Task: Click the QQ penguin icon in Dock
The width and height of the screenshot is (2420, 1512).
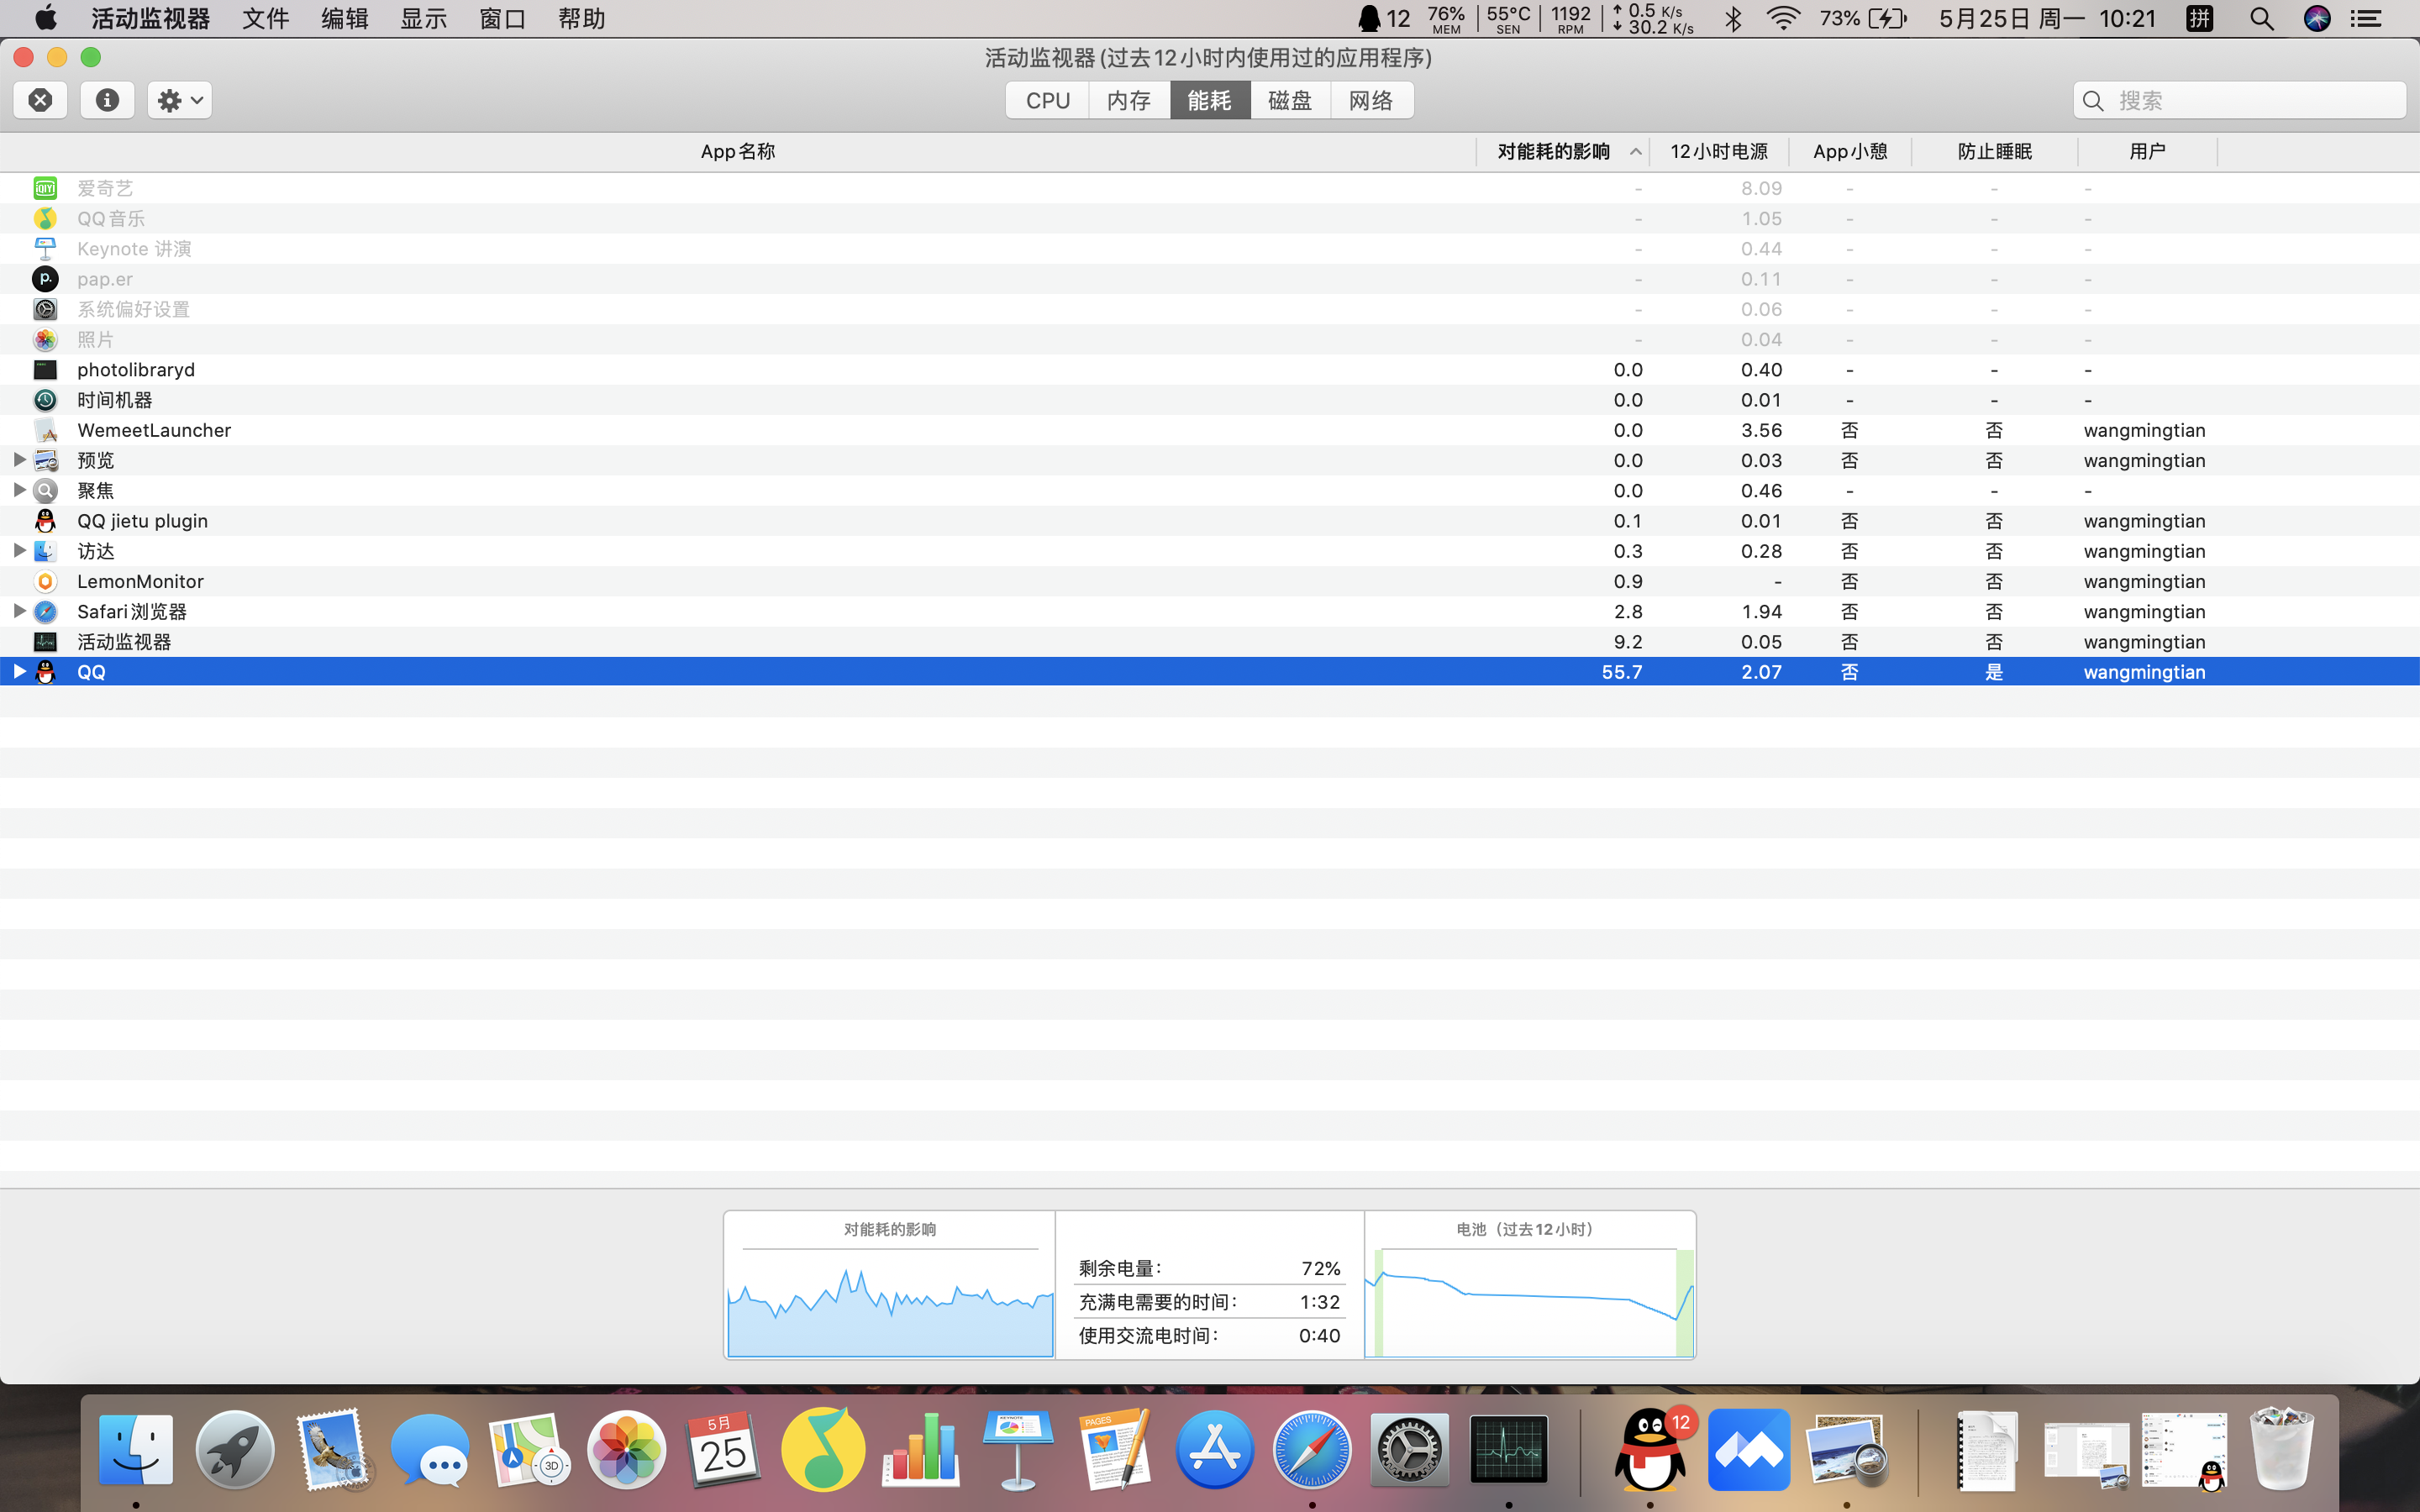Action: [1650, 1449]
